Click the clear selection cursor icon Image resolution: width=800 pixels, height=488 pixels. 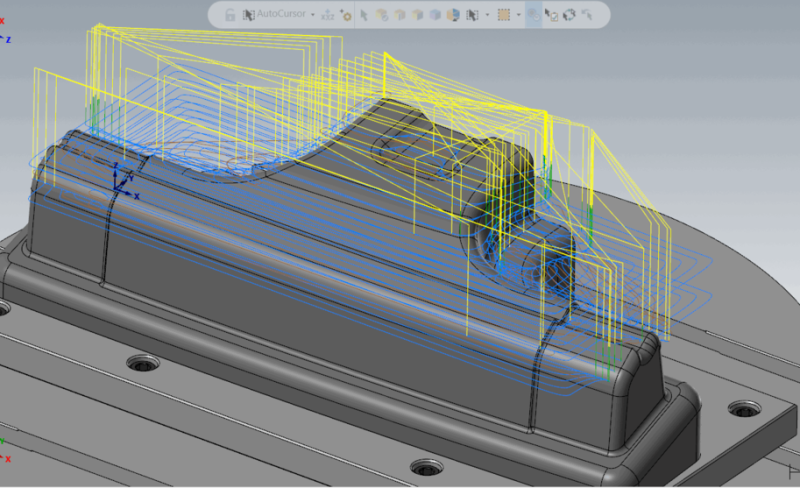tap(587, 15)
